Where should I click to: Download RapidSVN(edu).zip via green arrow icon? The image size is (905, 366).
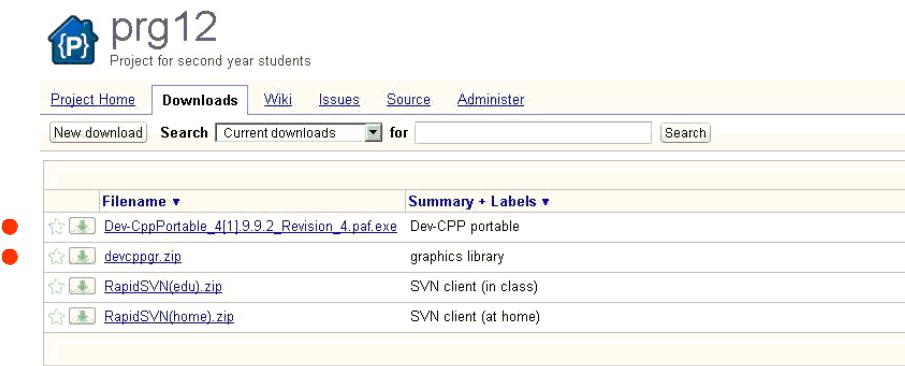click(x=82, y=286)
